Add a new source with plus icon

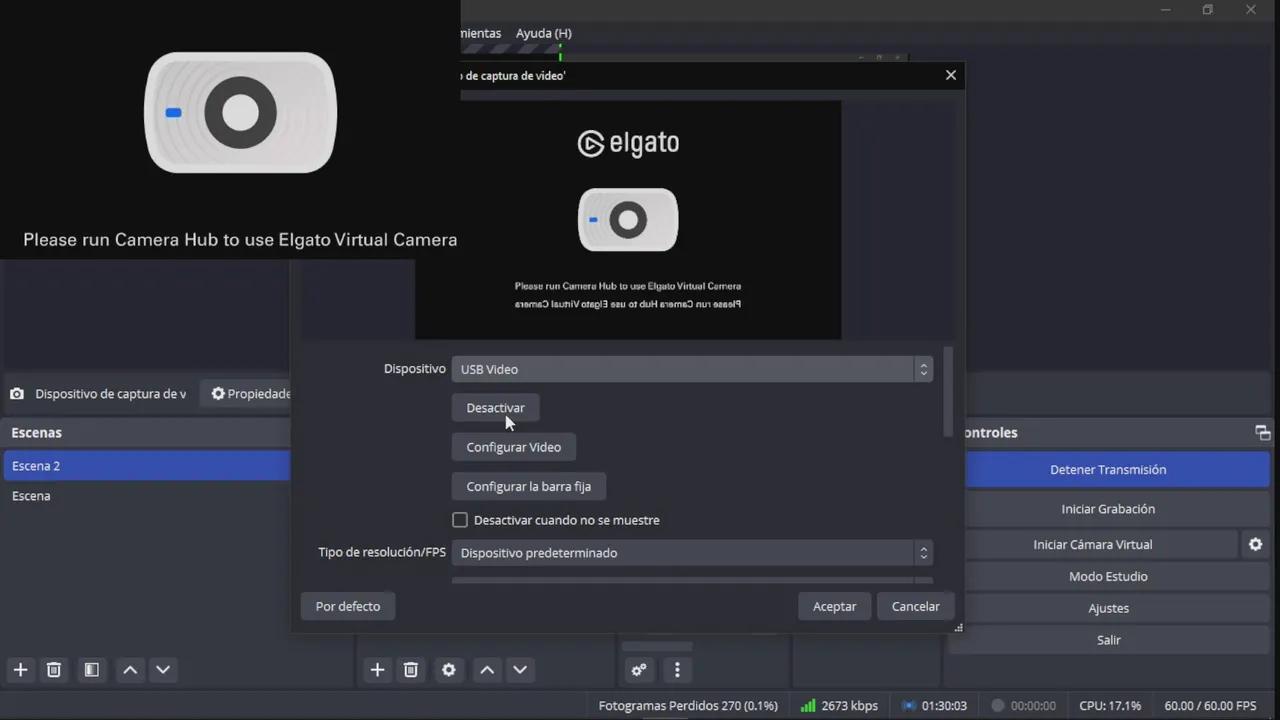(x=377, y=670)
